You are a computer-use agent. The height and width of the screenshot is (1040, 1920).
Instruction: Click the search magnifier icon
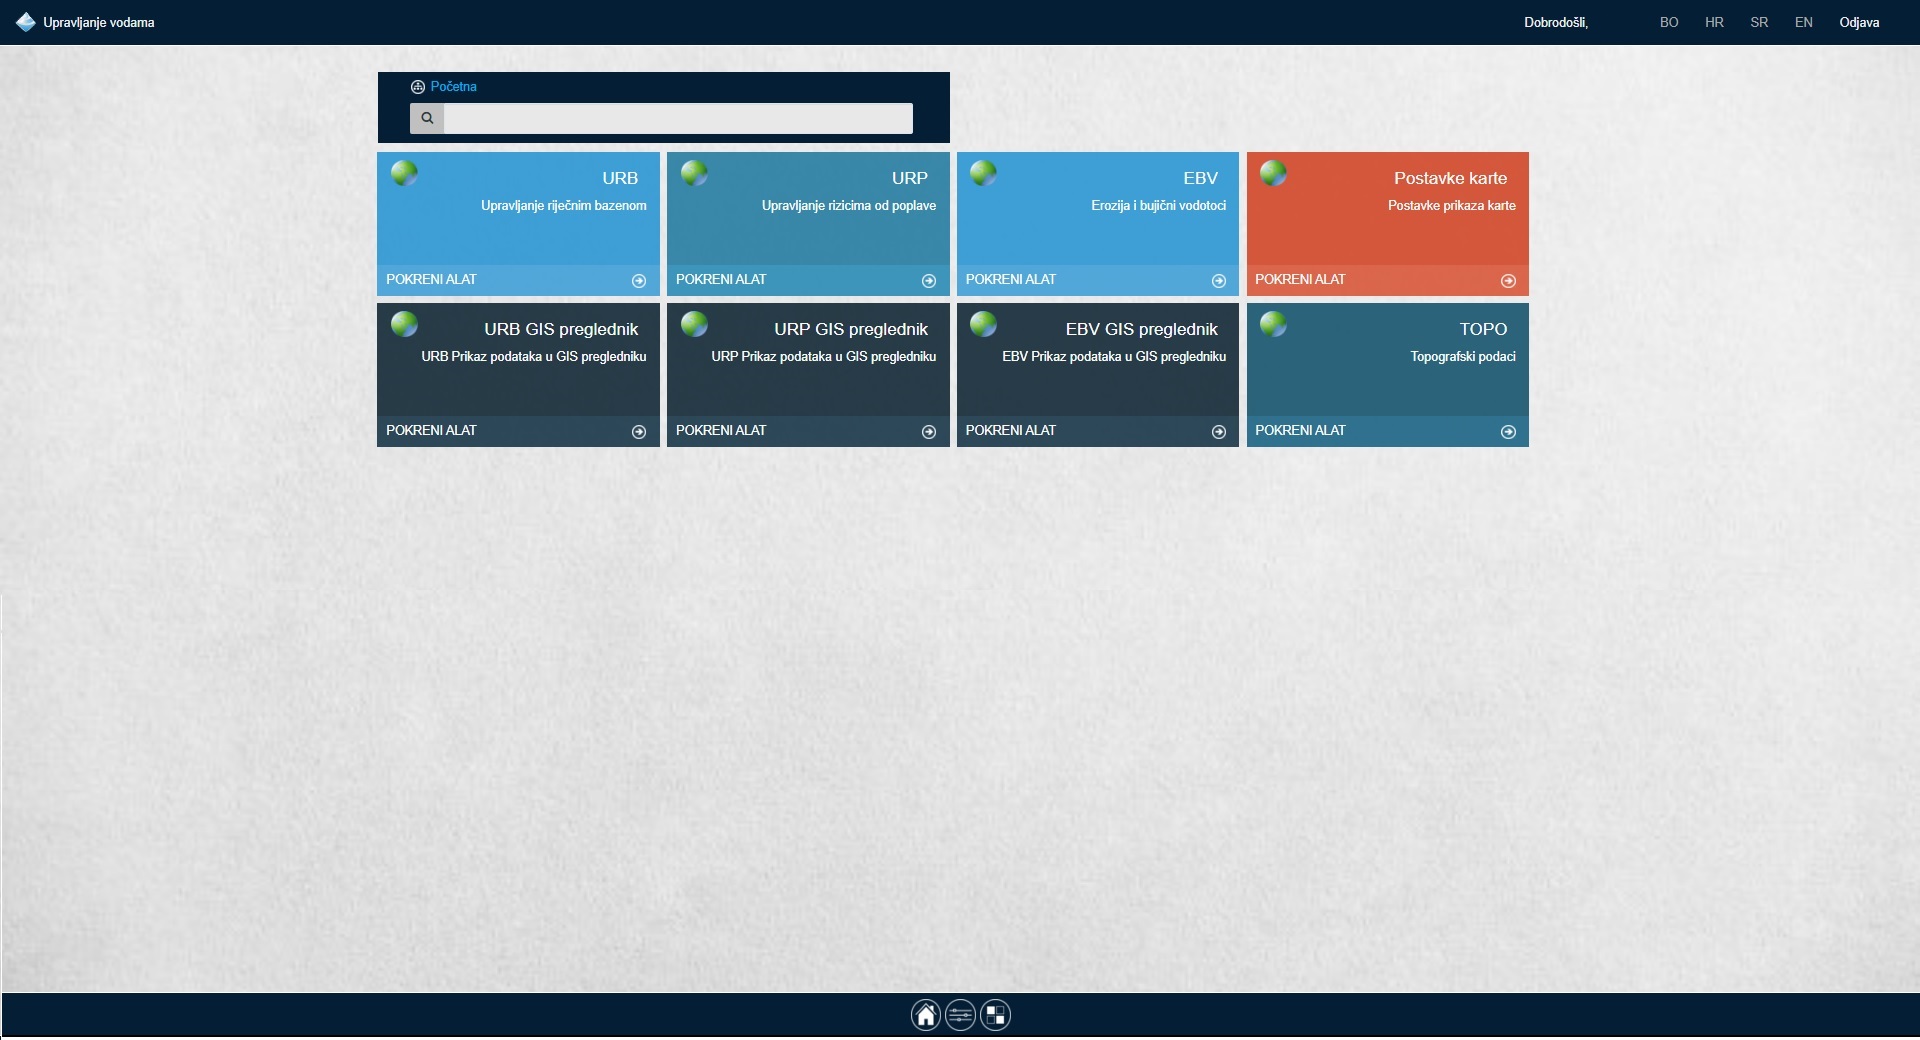tap(427, 118)
